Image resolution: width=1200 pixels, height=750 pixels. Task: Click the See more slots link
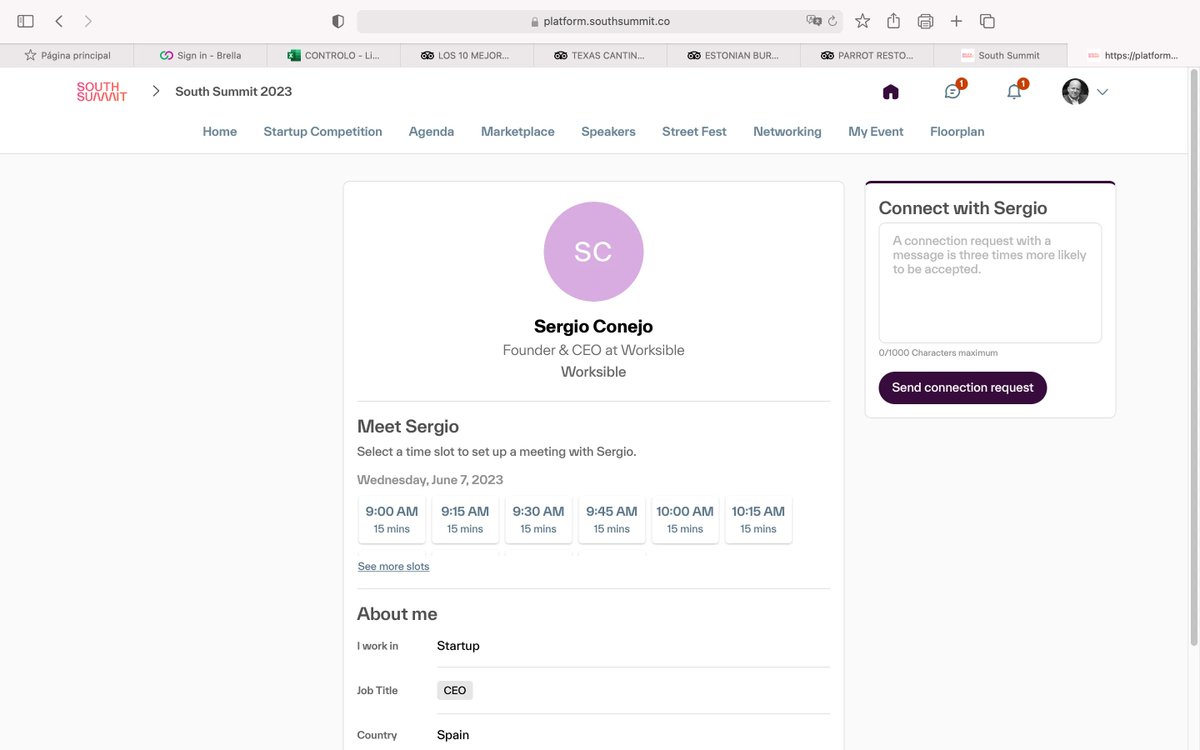394,566
